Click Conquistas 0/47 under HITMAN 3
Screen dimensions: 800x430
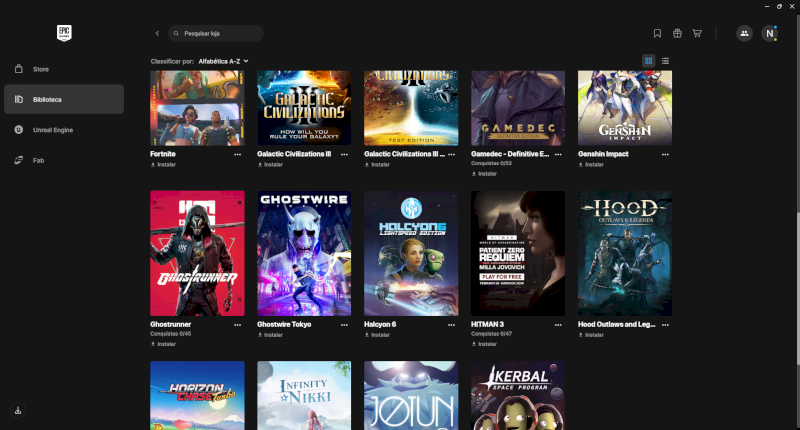pyautogui.click(x=491, y=334)
